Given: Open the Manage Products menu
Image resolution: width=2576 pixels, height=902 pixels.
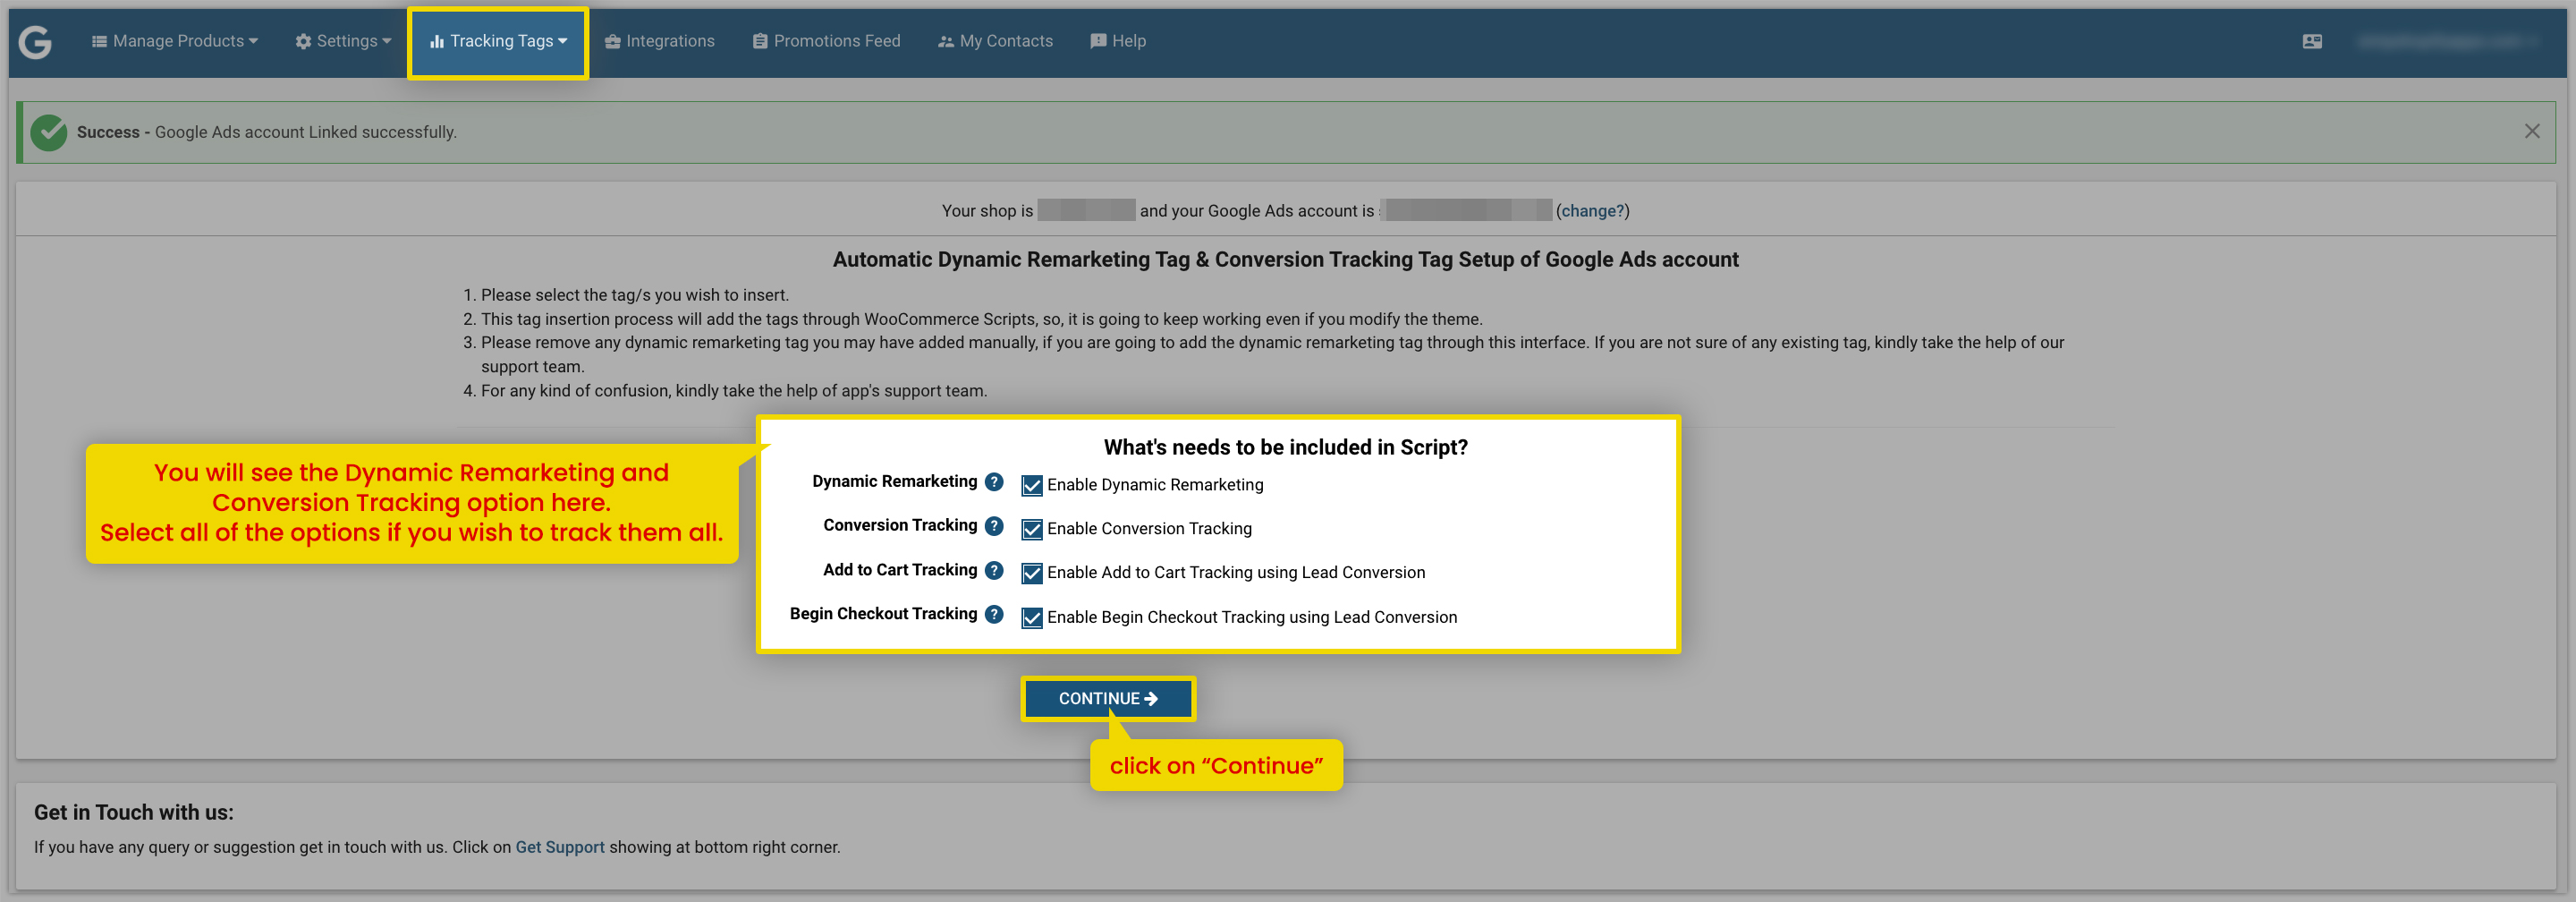Looking at the screenshot, I should 175,41.
